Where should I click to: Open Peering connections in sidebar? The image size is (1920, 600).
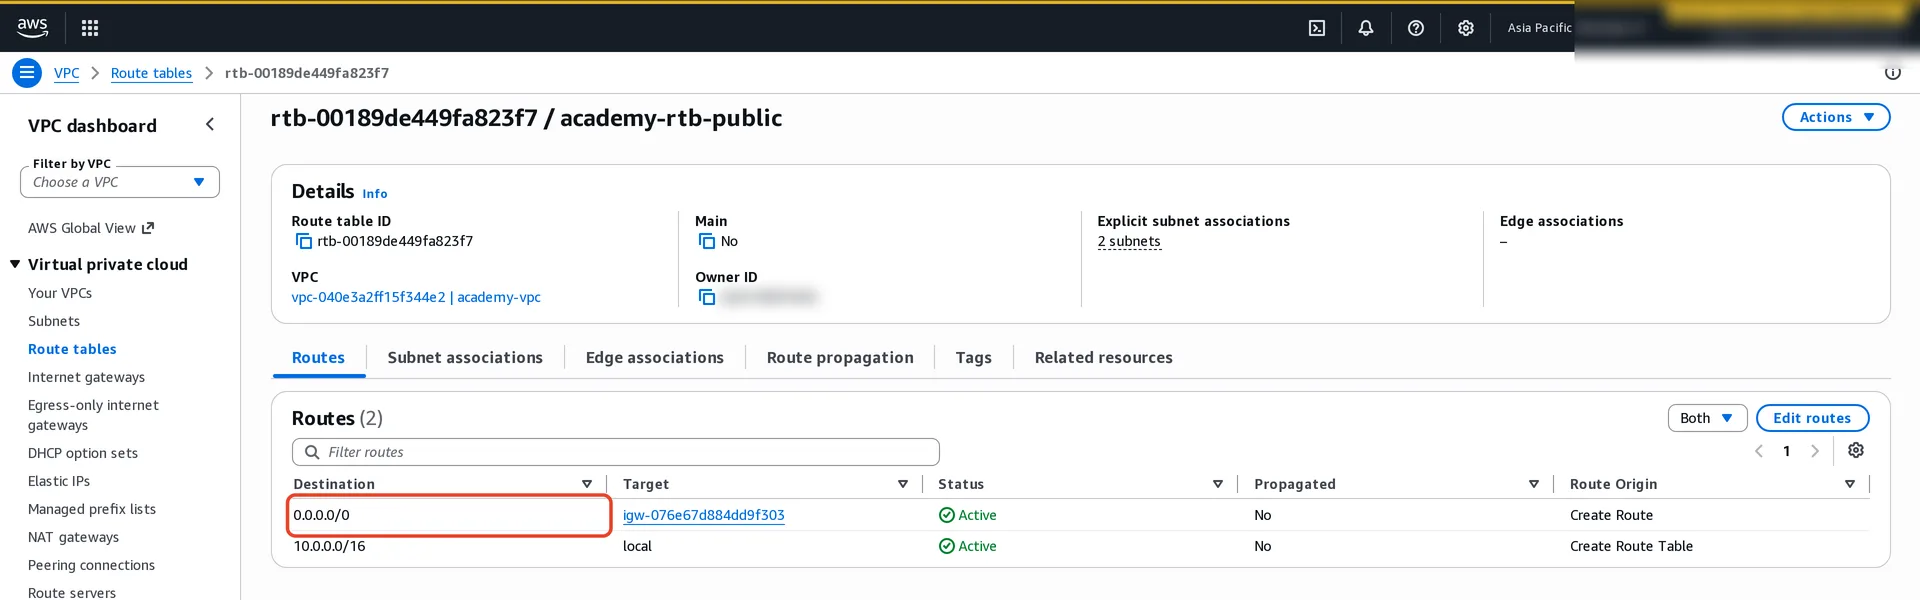(91, 565)
